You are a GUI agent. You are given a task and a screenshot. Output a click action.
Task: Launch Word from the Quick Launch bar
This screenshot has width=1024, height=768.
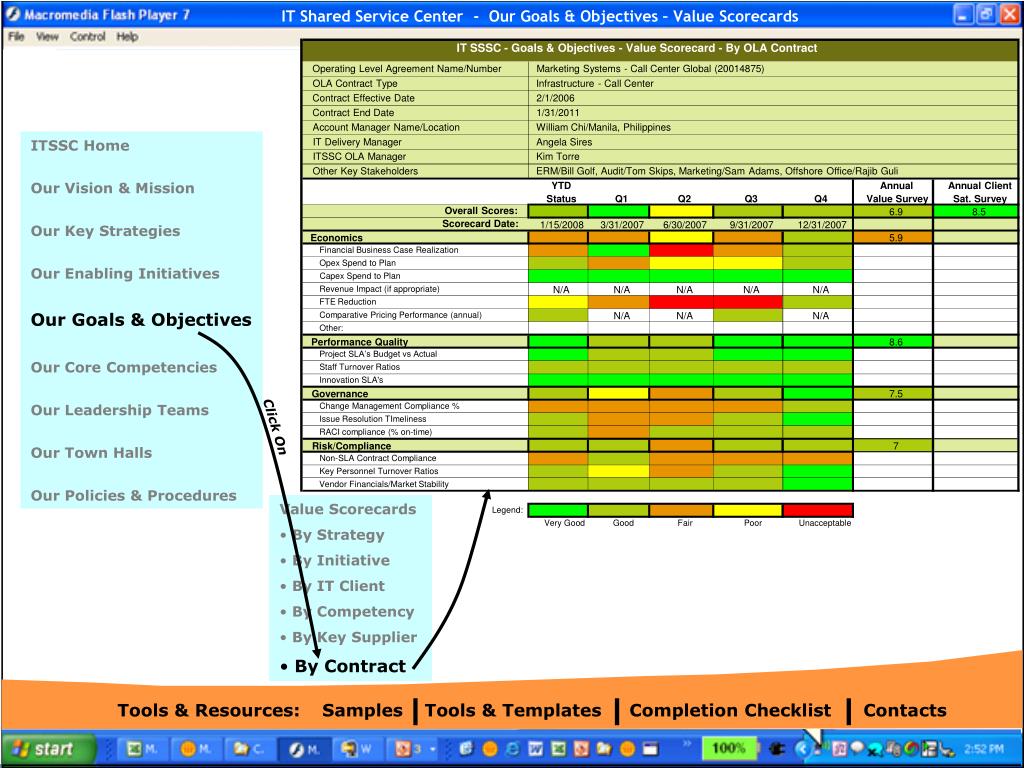point(536,749)
